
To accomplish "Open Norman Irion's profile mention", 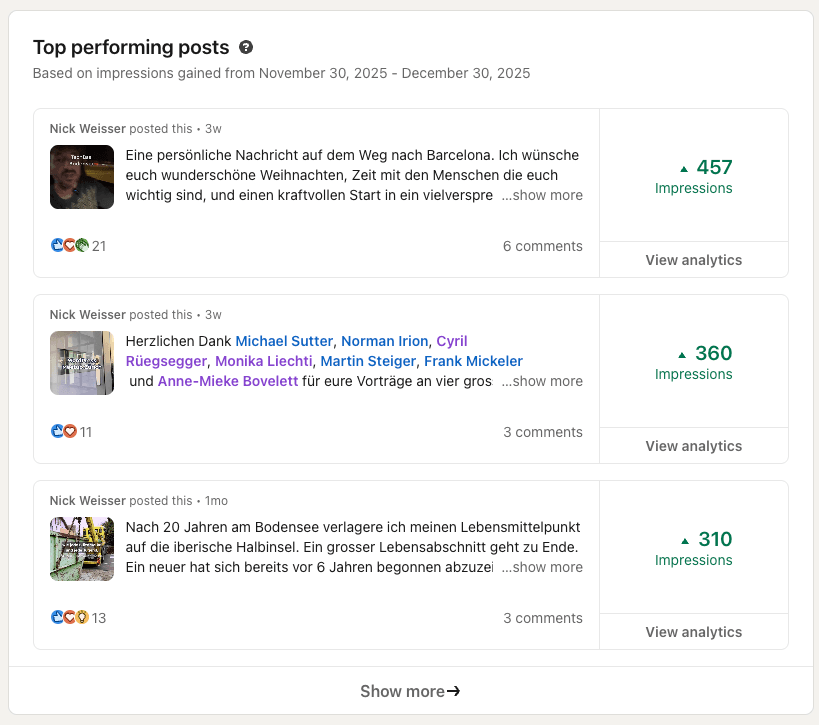I will click(384, 341).
